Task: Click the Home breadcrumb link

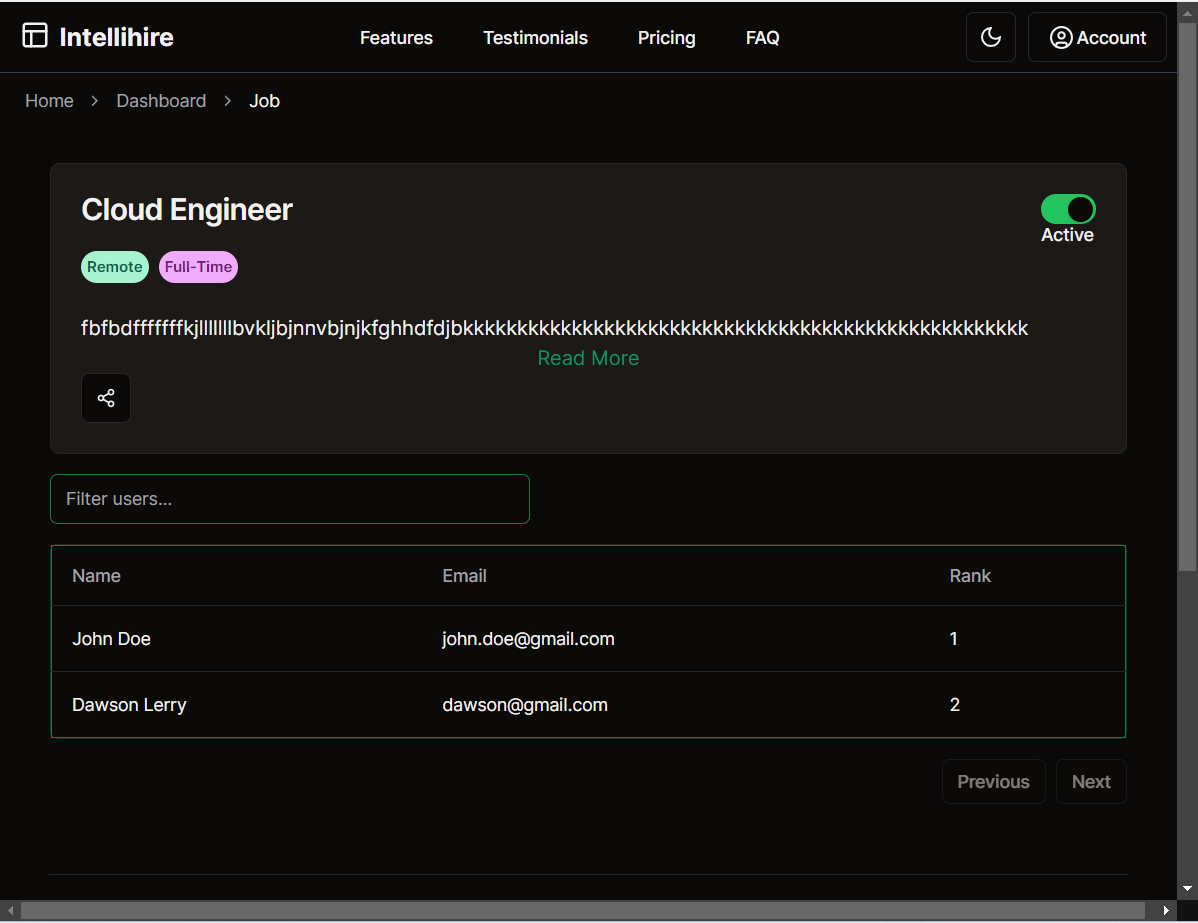Action: [49, 101]
